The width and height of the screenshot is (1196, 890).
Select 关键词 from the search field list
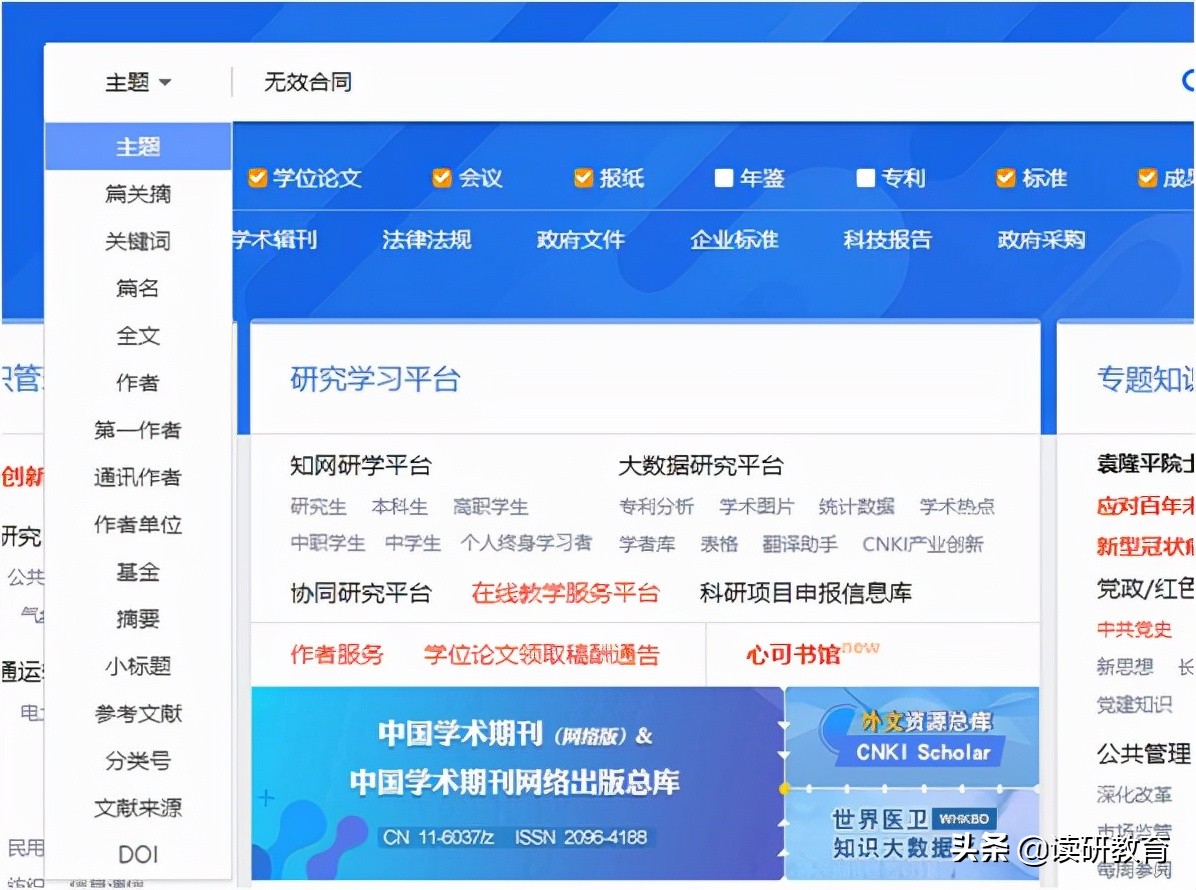coord(138,240)
